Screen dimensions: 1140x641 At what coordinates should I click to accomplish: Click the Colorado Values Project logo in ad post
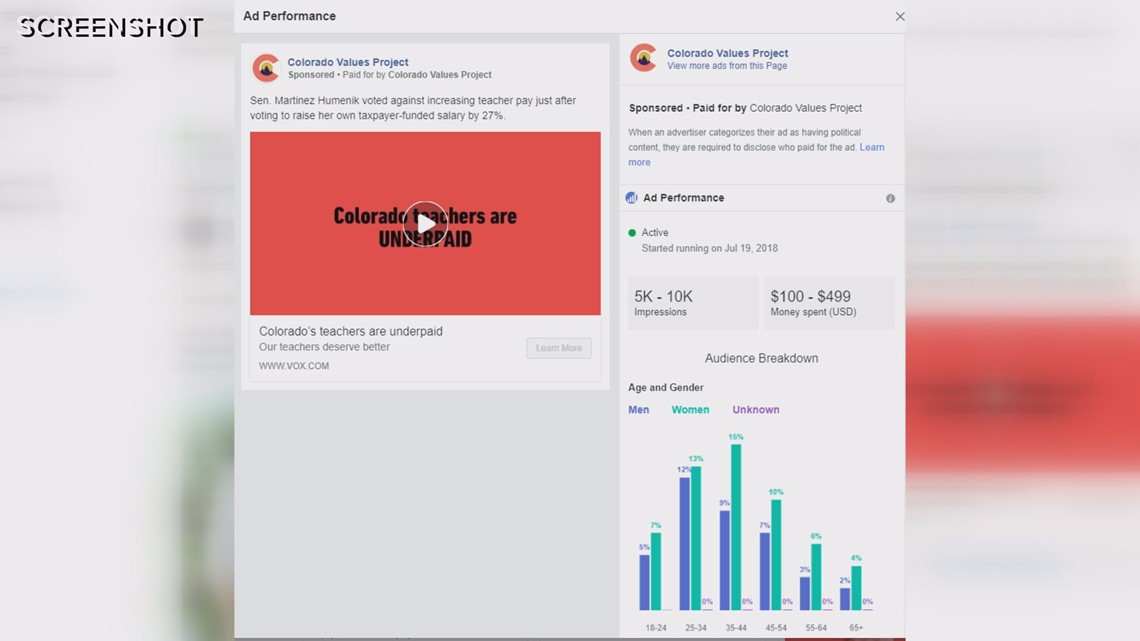266,68
